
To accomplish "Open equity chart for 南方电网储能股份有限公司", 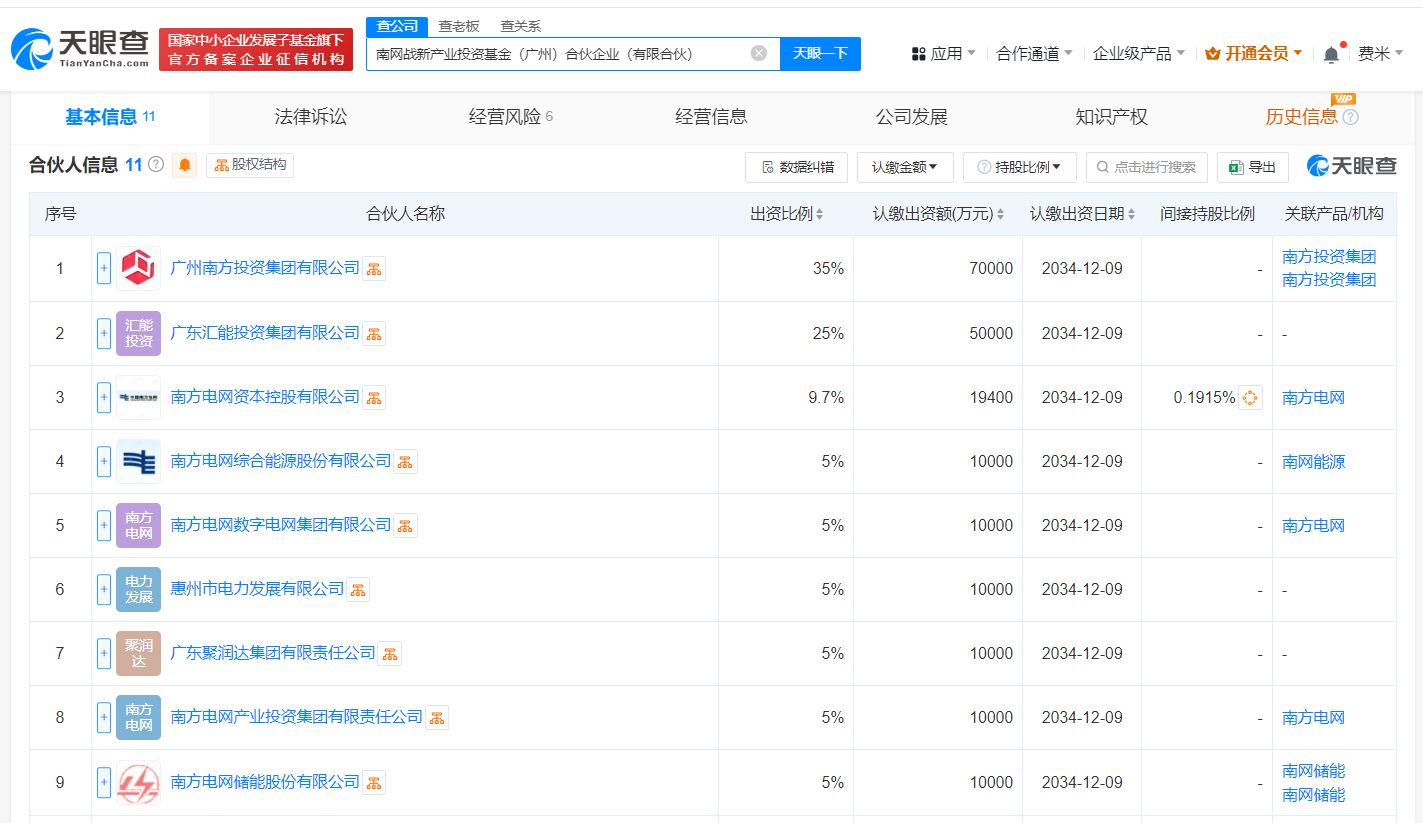I will point(374,782).
